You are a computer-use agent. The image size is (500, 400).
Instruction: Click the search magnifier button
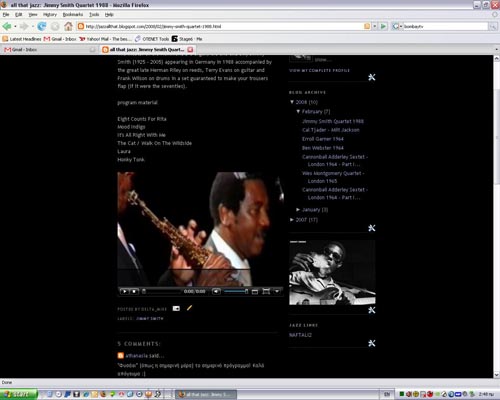493,26
